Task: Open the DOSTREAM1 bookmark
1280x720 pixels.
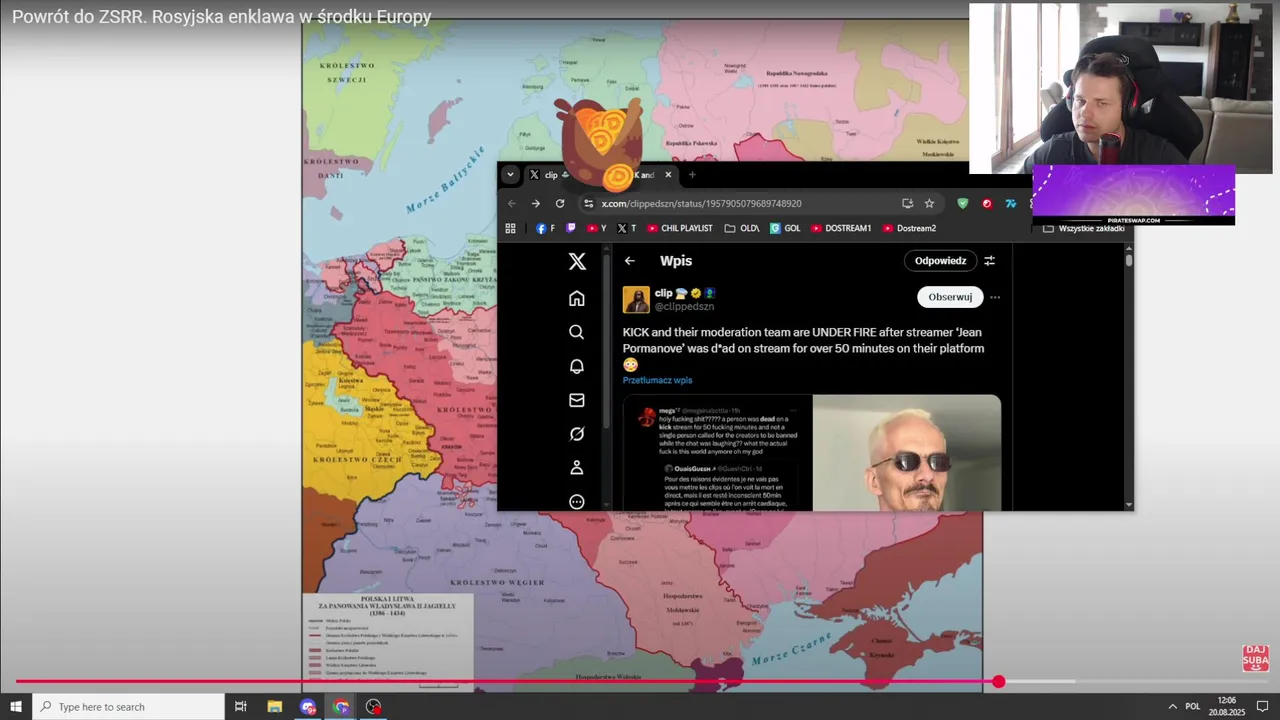Action: (841, 228)
